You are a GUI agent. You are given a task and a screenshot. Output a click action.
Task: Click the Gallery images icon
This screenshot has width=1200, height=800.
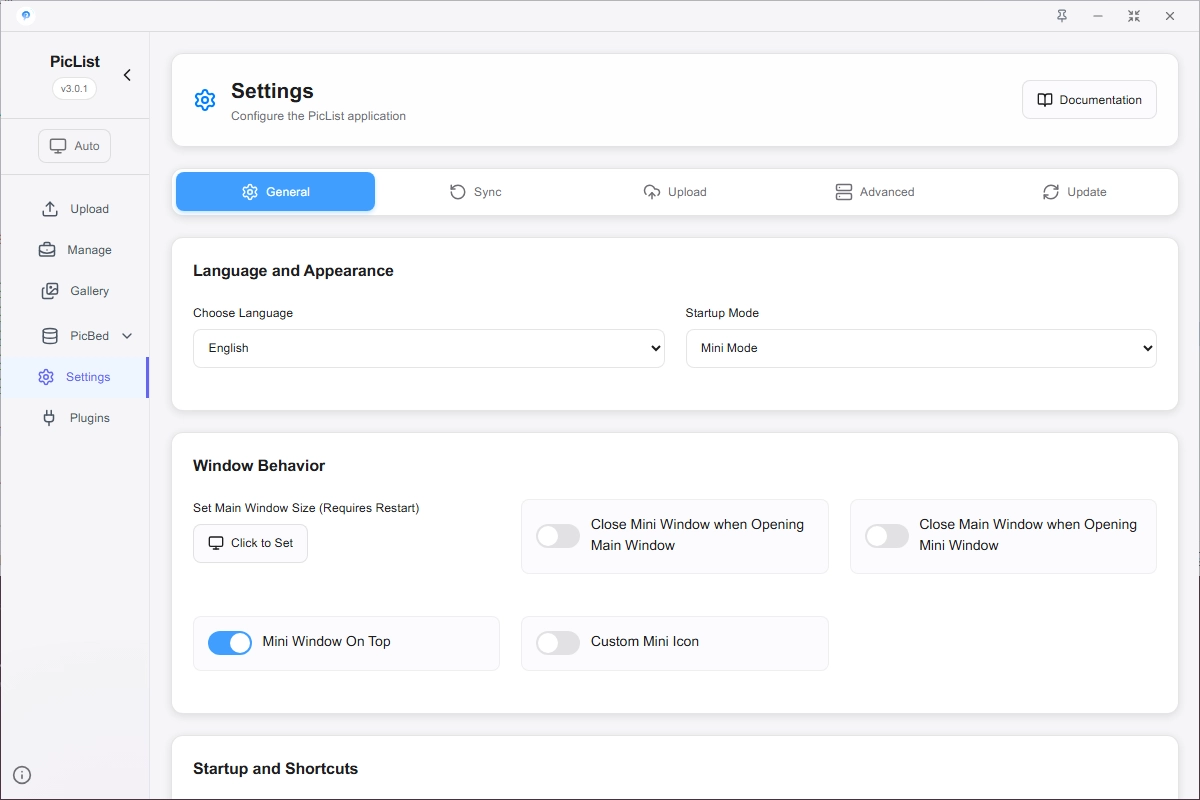[x=50, y=291]
